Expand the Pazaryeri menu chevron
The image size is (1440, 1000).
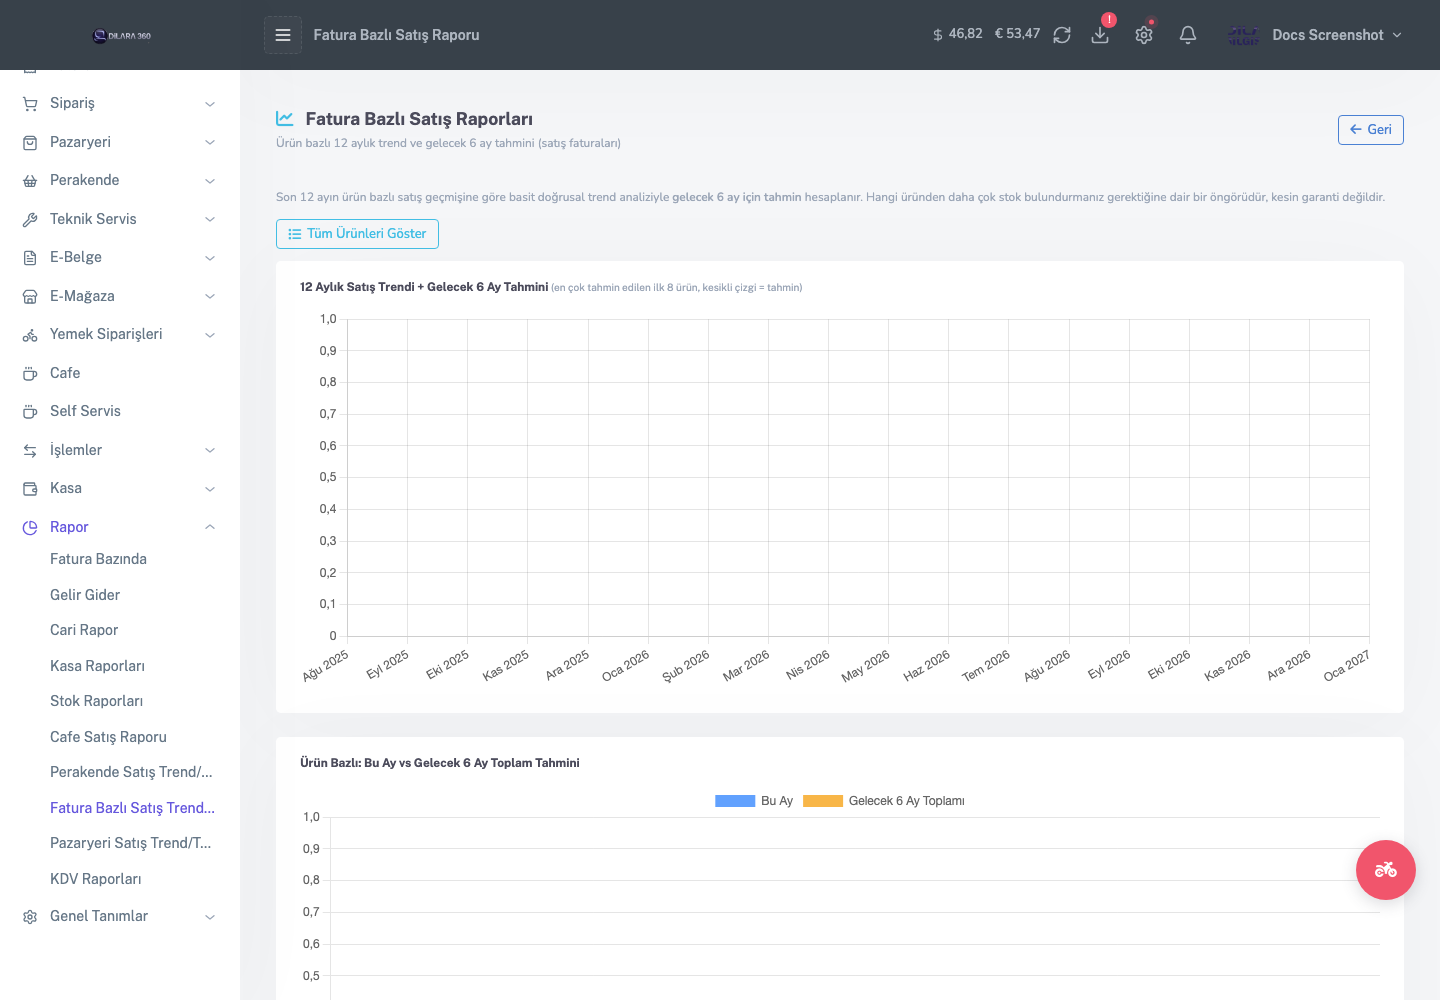click(x=210, y=142)
